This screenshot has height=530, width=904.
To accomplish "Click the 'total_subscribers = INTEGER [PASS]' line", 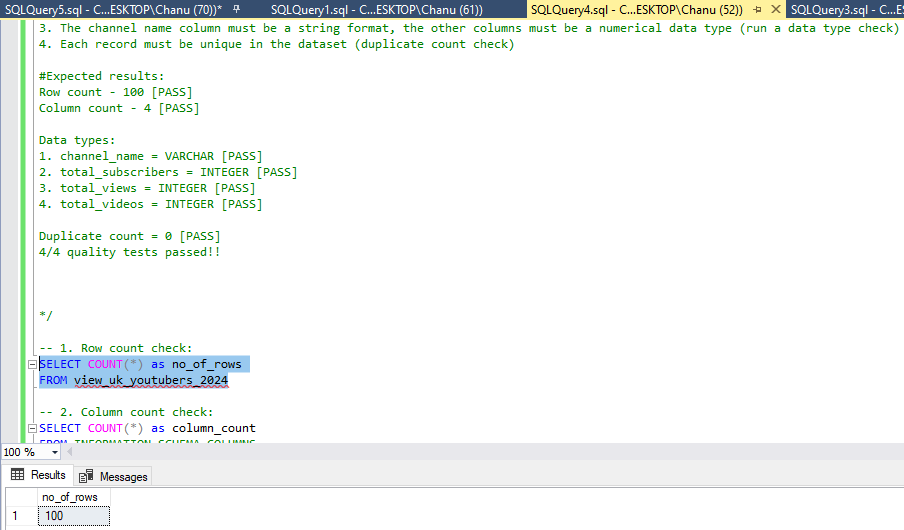I will click(x=168, y=172).
